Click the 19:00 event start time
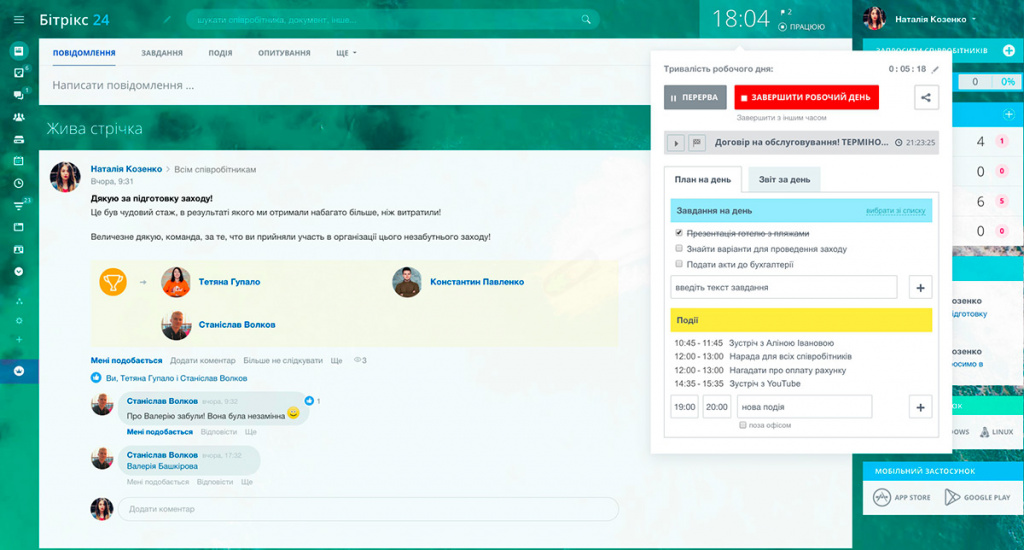This screenshot has width=1024, height=550. click(x=684, y=407)
